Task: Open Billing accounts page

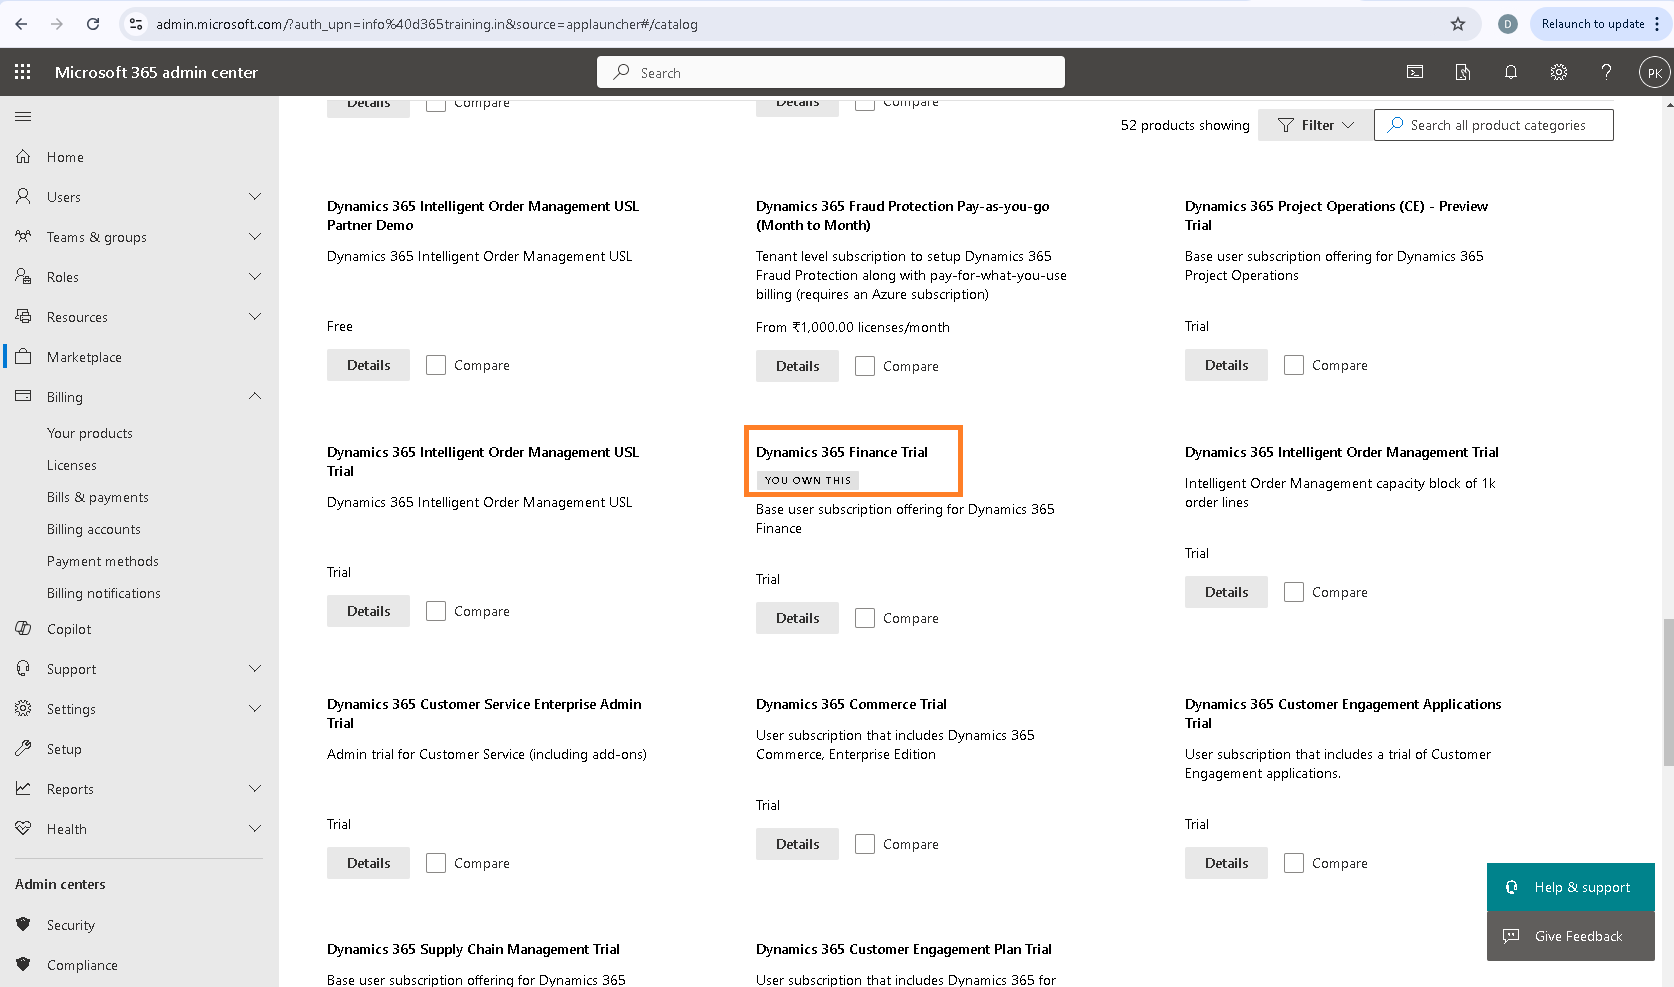Action: [x=94, y=529]
